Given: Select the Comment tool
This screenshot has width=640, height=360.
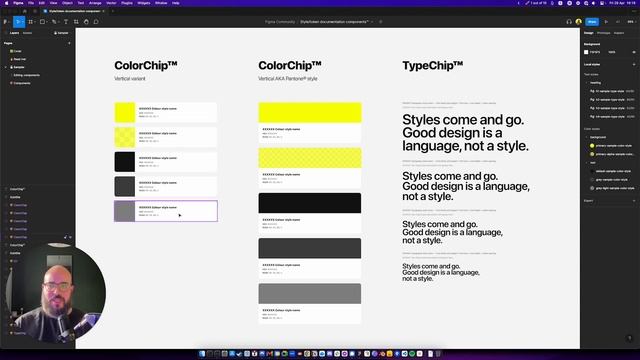Looking at the screenshot, I should pos(96,22).
